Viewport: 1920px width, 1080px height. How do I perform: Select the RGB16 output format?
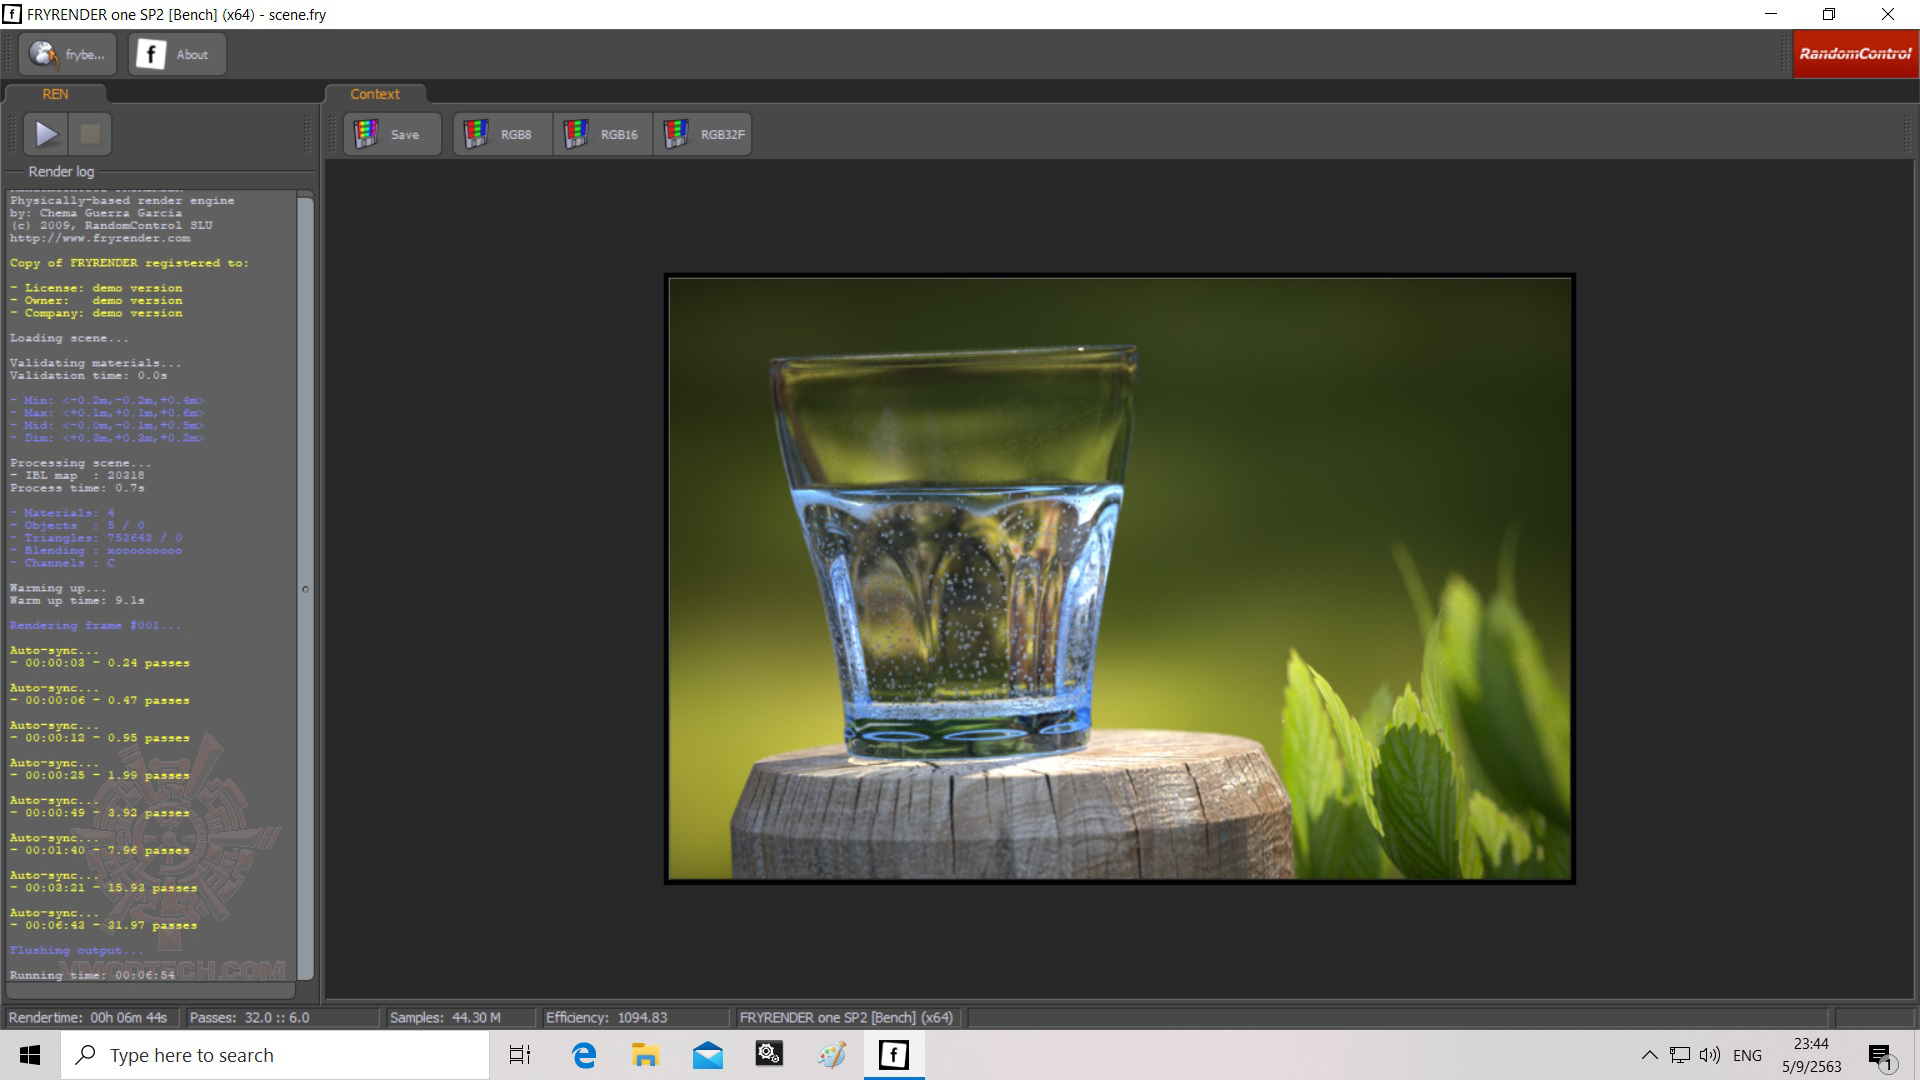(x=602, y=134)
